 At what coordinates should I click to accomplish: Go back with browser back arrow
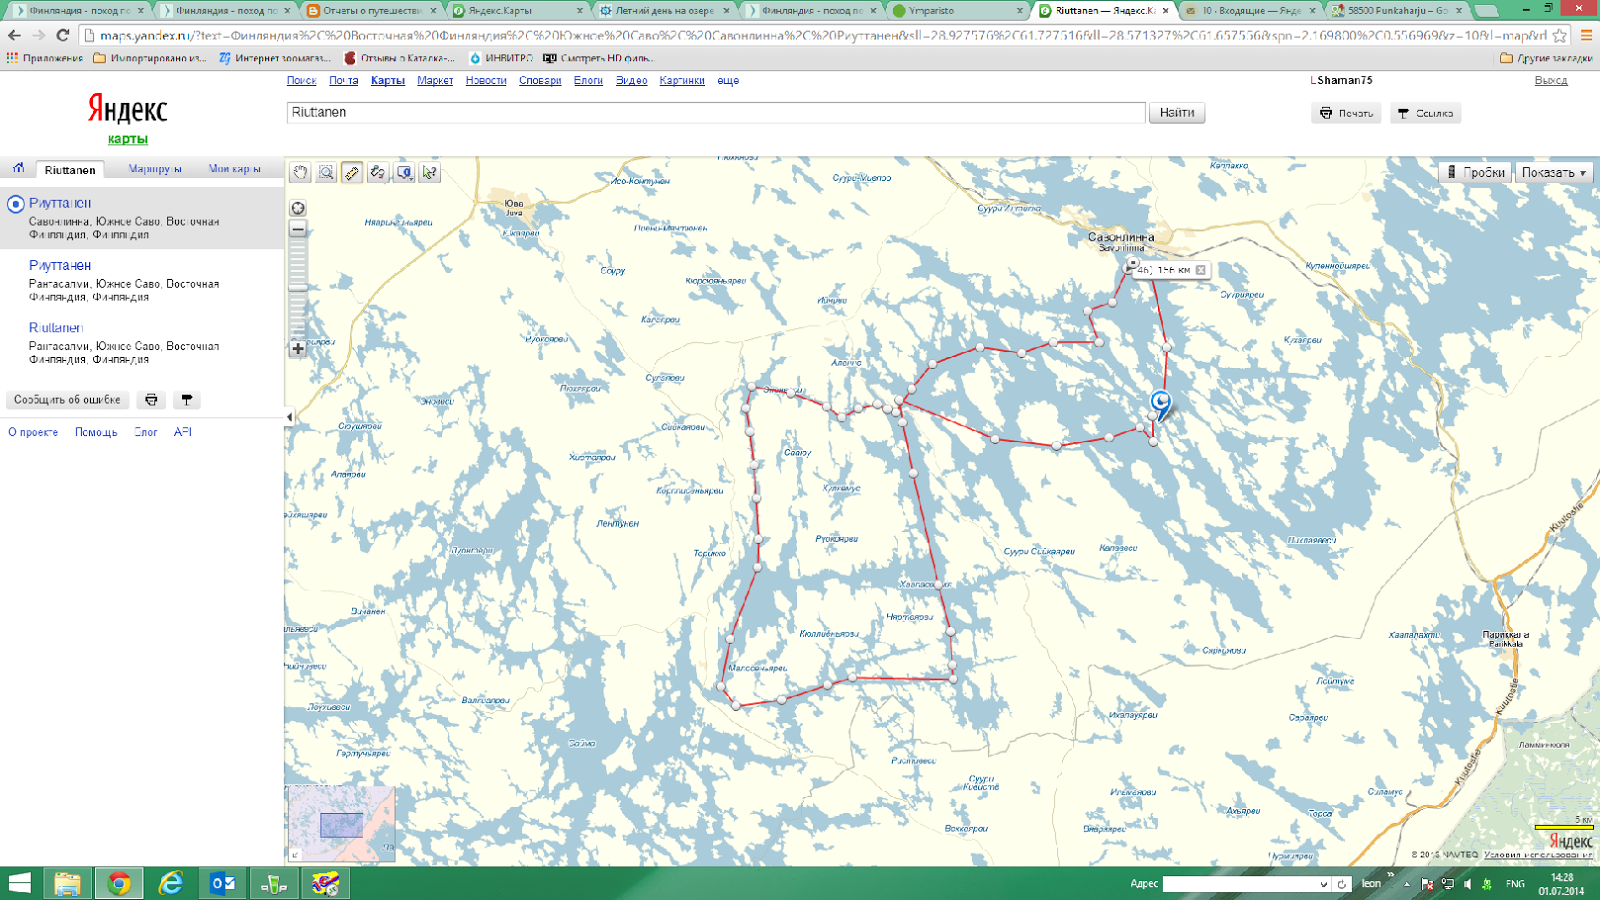[x=14, y=35]
